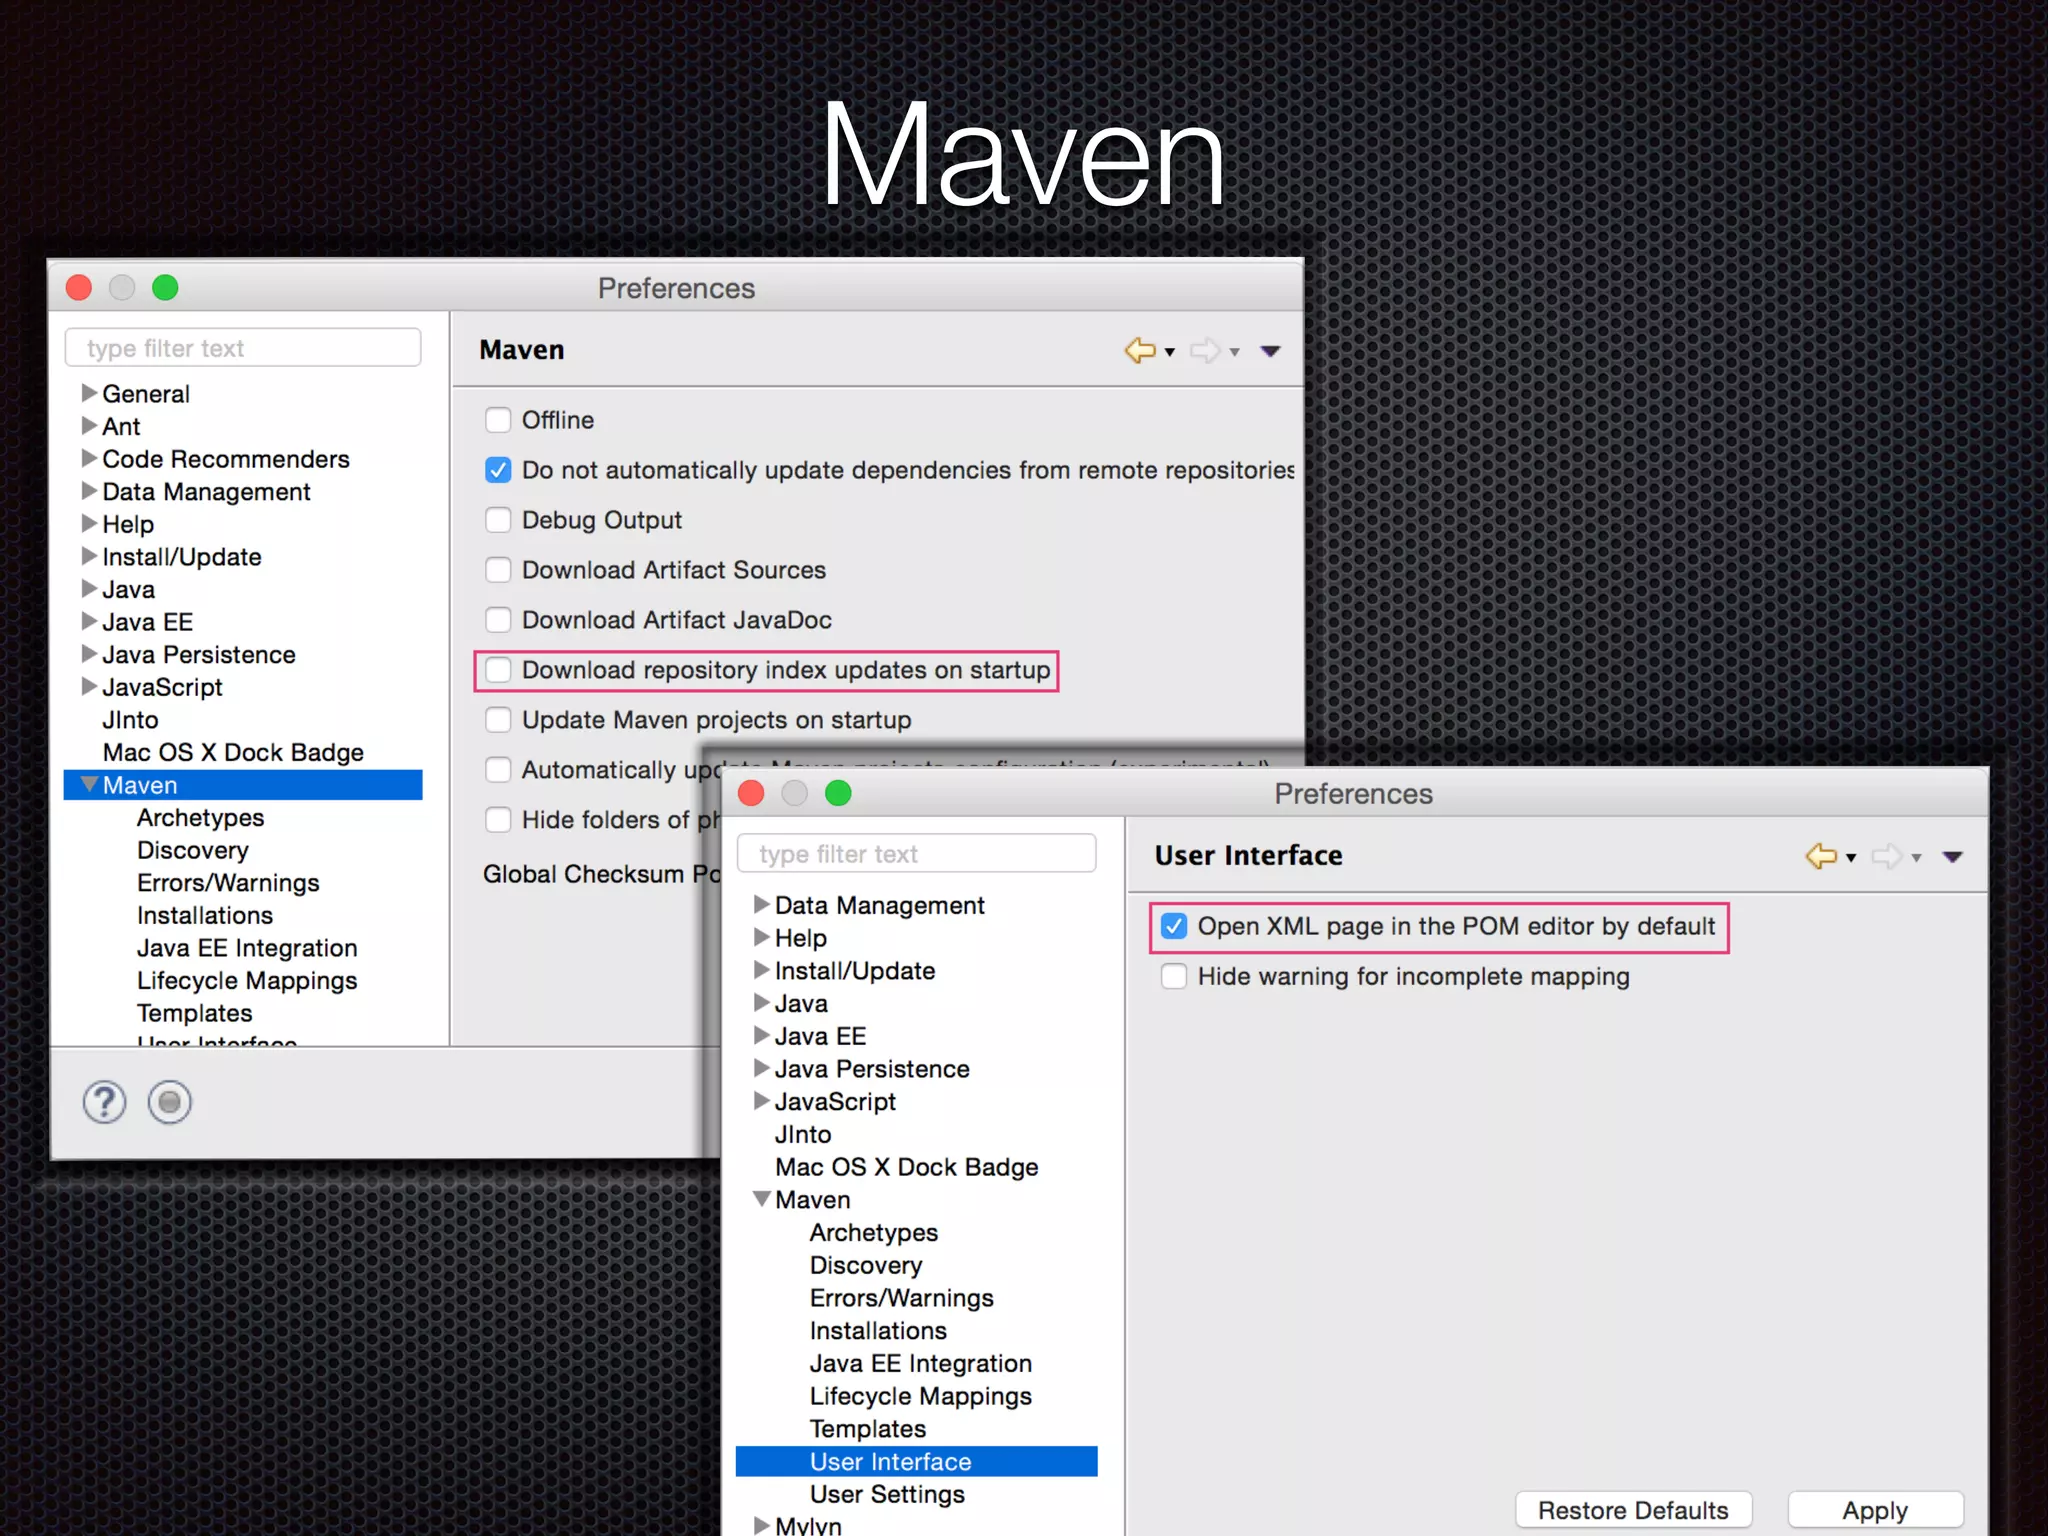The width and height of the screenshot is (2048, 1536).
Task: Click filter text field in front window
Action: pos(916,854)
